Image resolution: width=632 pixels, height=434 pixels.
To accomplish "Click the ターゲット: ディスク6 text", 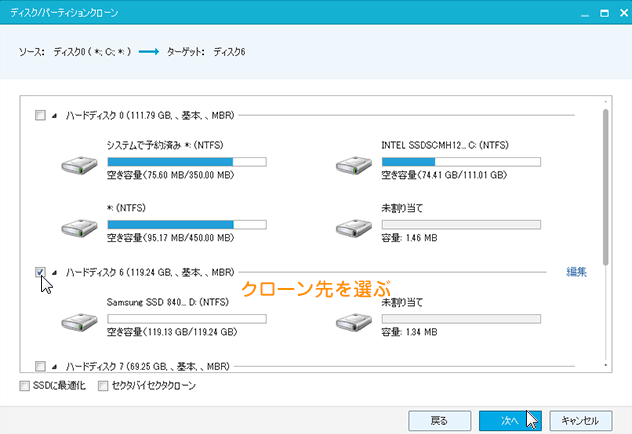I will [206, 52].
